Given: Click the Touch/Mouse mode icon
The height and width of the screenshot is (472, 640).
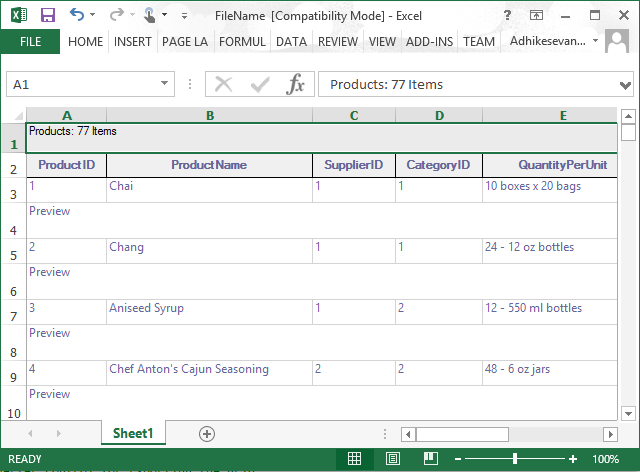Looking at the screenshot, I should 149,16.
